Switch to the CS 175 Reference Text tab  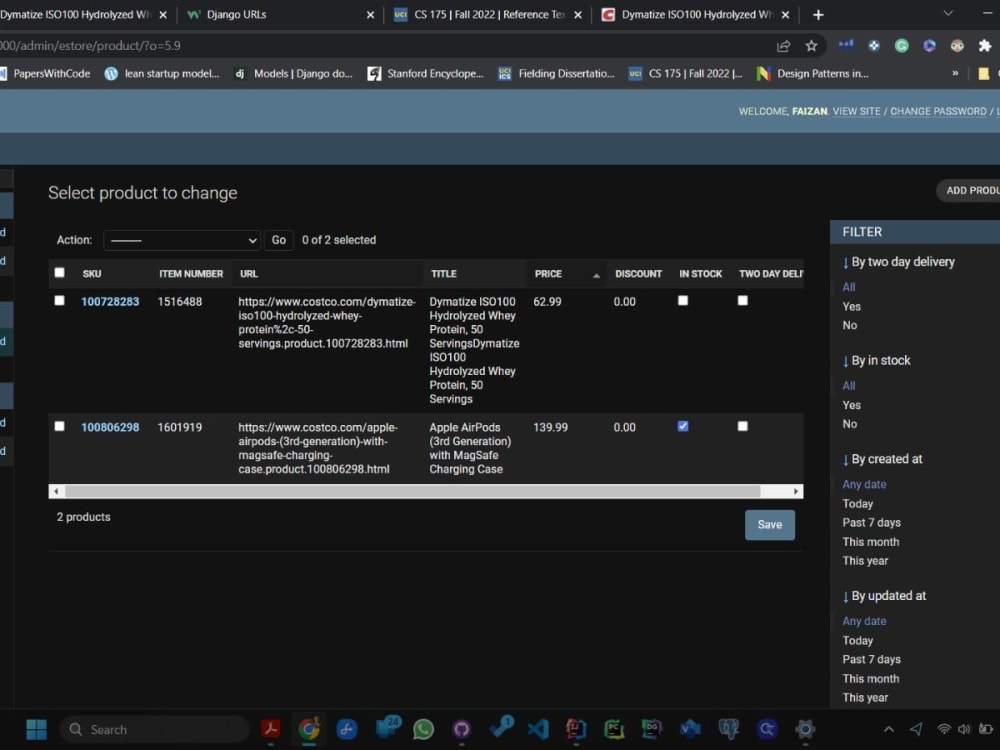click(x=481, y=15)
